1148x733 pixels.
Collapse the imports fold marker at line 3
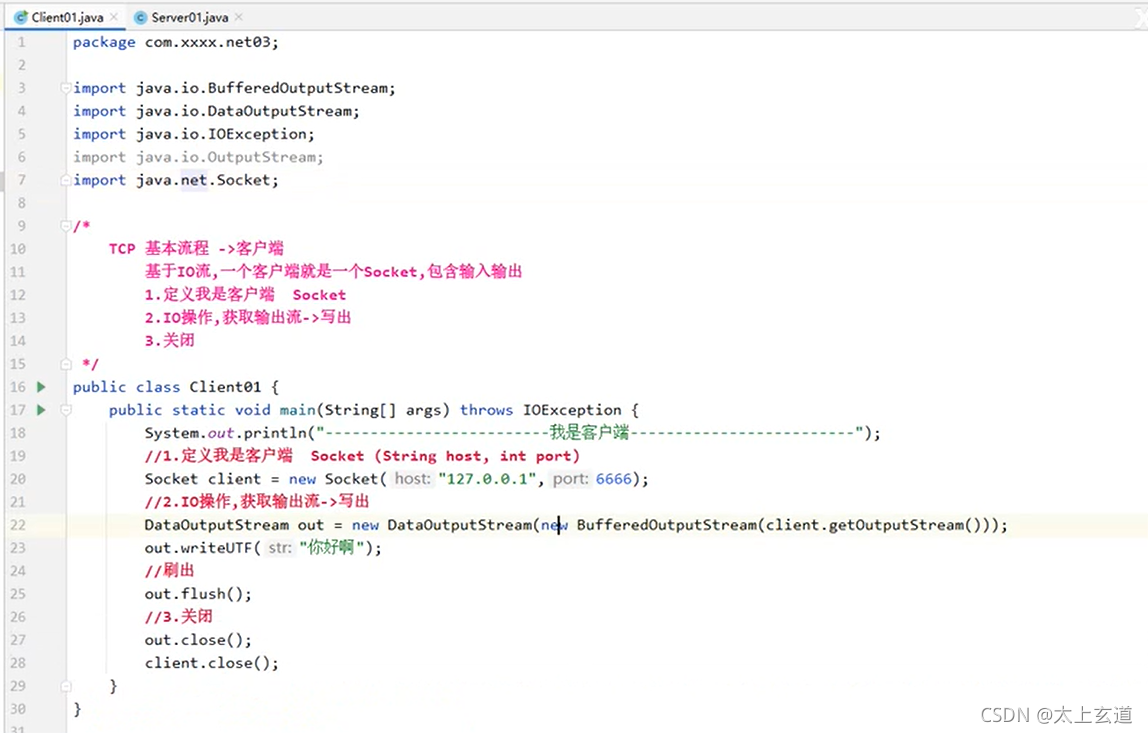[66, 88]
